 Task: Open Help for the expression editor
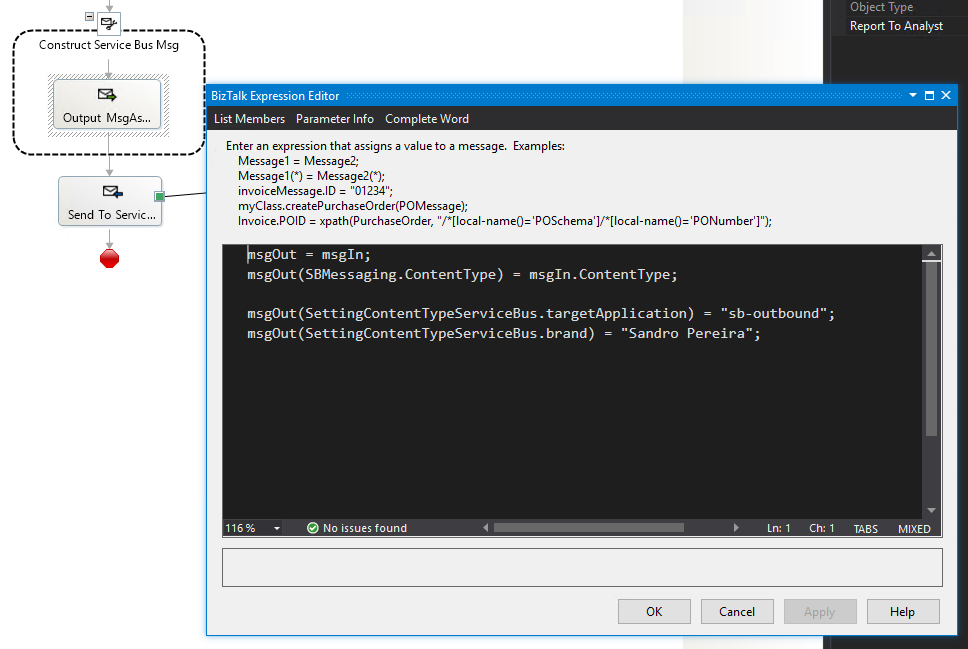pos(902,611)
